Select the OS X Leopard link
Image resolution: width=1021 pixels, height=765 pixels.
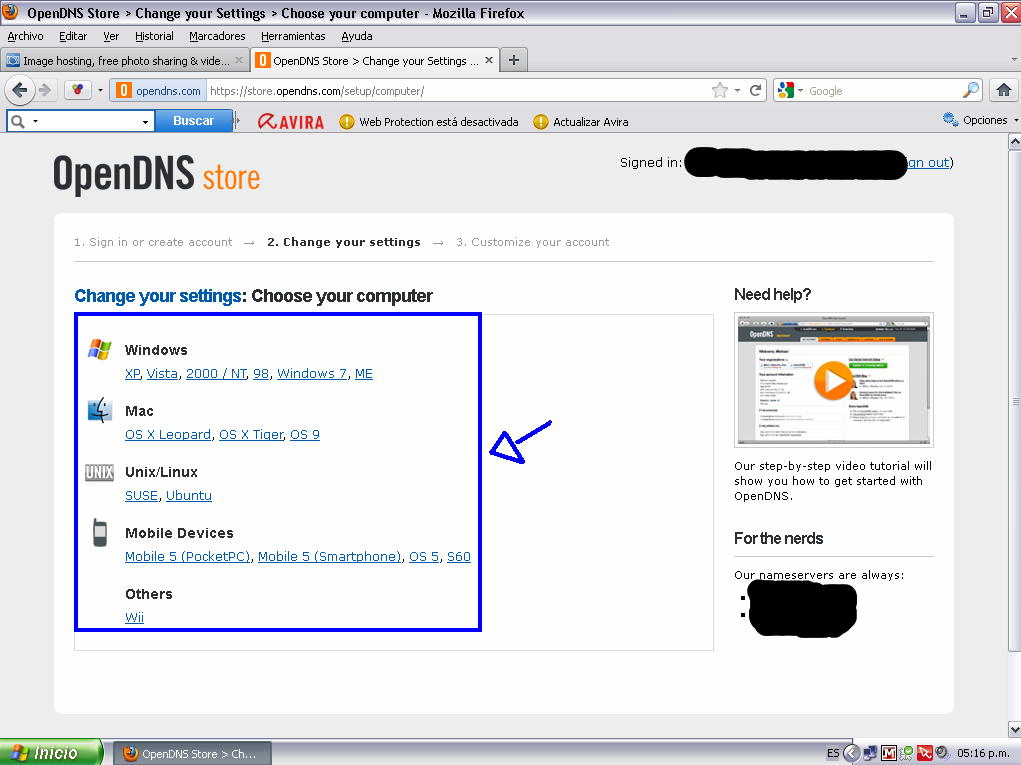click(x=168, y=435)
